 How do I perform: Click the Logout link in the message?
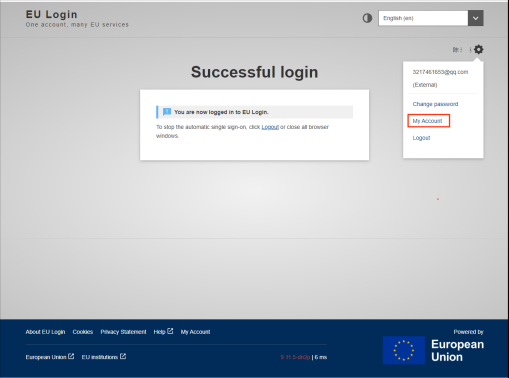(x=270, y=127)
